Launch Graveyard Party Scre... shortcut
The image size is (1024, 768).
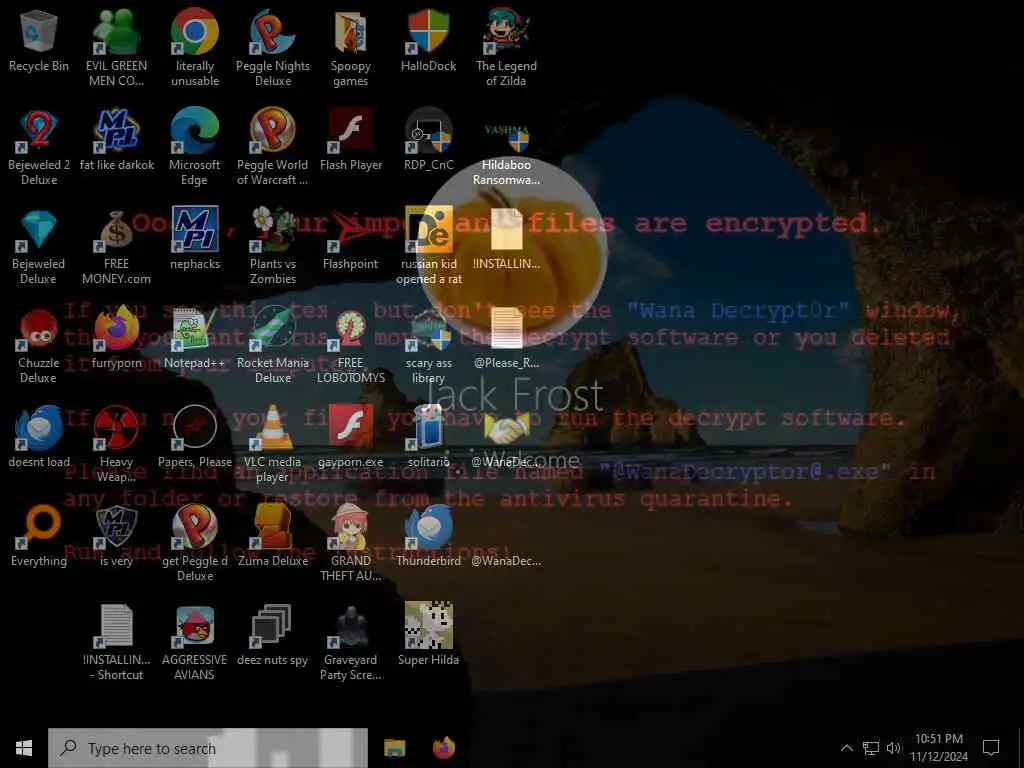pos(351,643)
